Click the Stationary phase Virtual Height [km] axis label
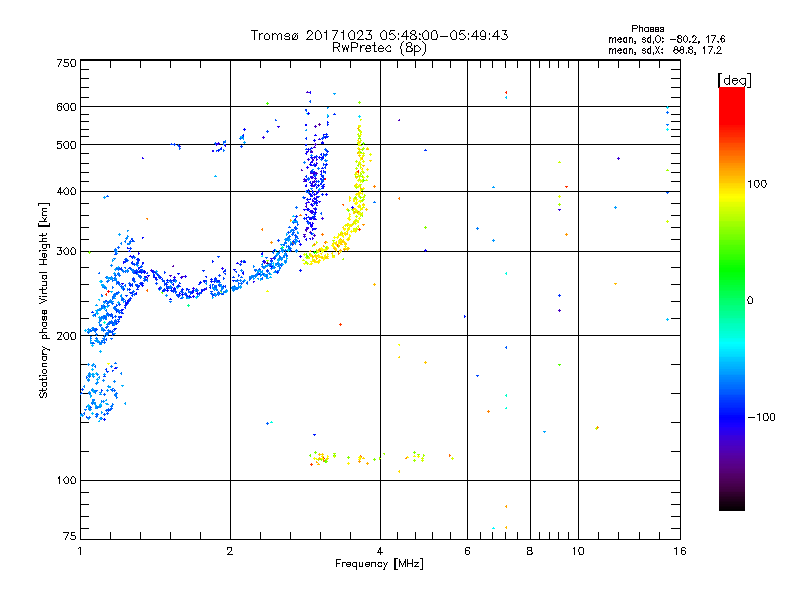Viewport: 800px width, 600px height. [x=43, y=301]
